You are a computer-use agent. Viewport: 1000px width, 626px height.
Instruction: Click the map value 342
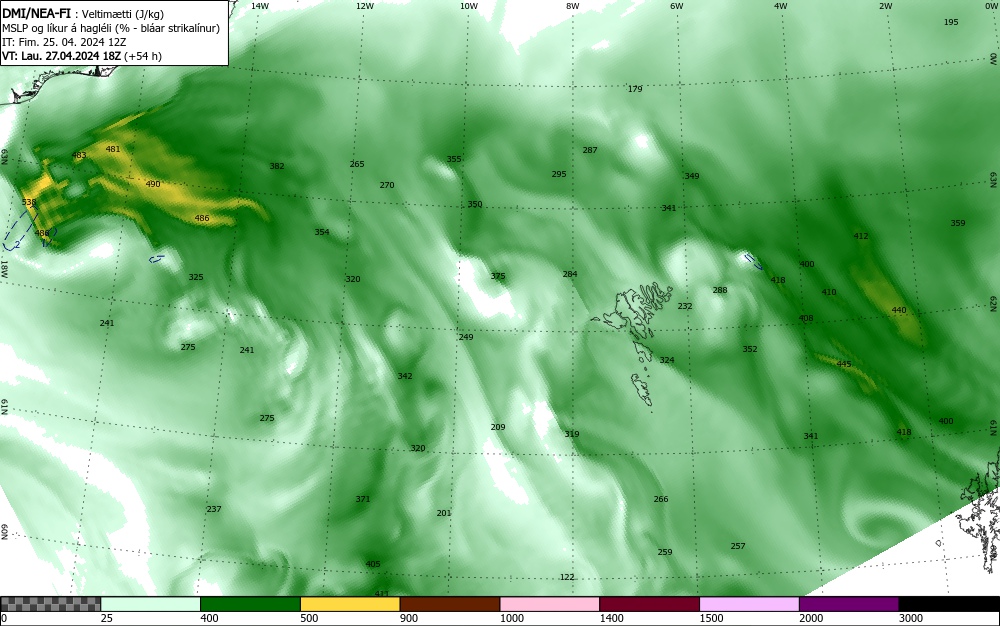[x=405, y=376]
